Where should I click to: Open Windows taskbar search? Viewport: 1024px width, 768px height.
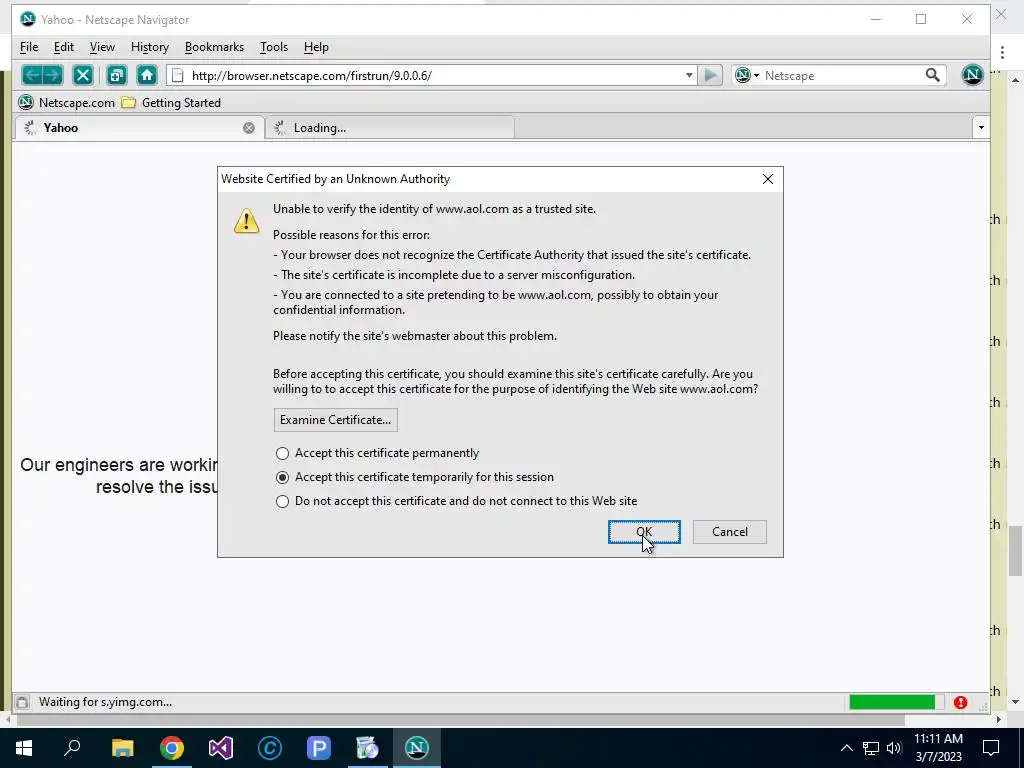tap(72, 748)
